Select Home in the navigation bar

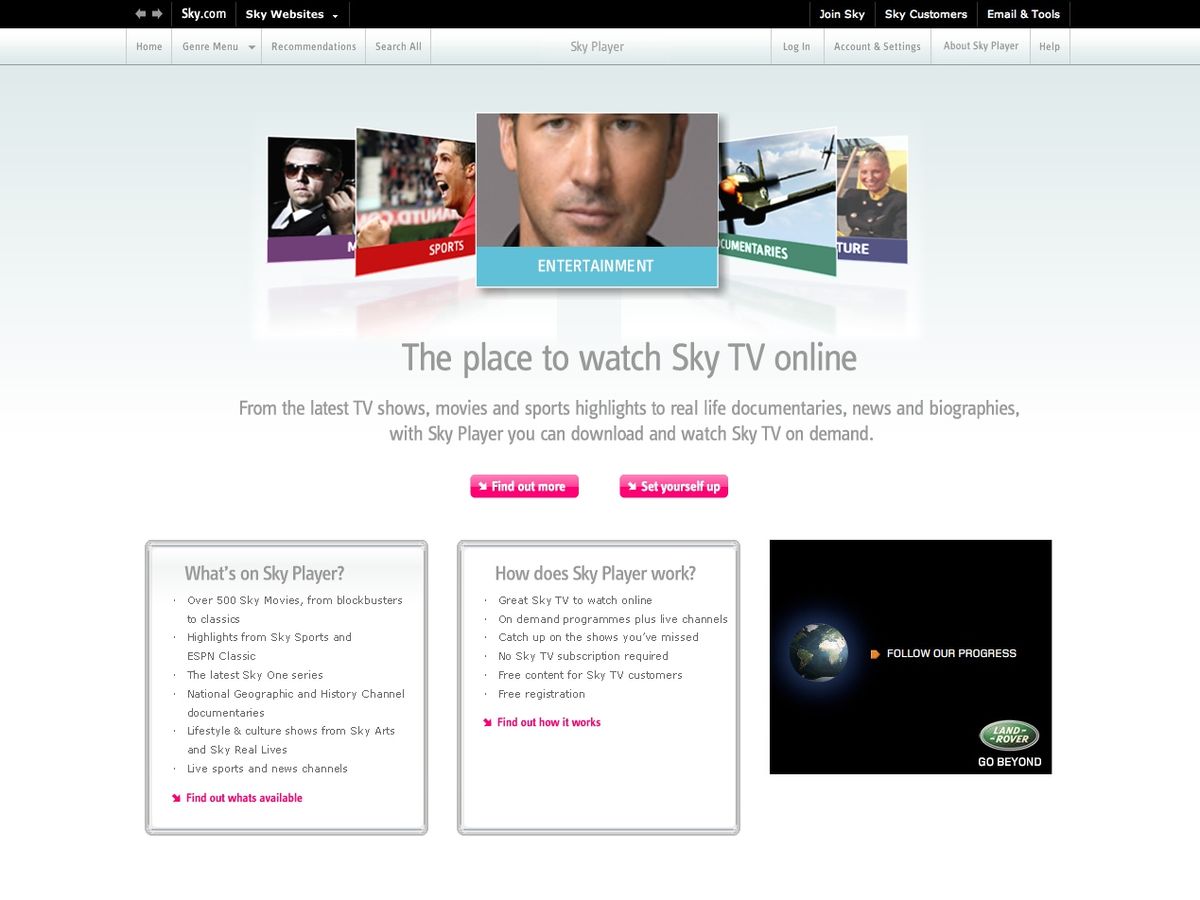click(x=149, y=47)
